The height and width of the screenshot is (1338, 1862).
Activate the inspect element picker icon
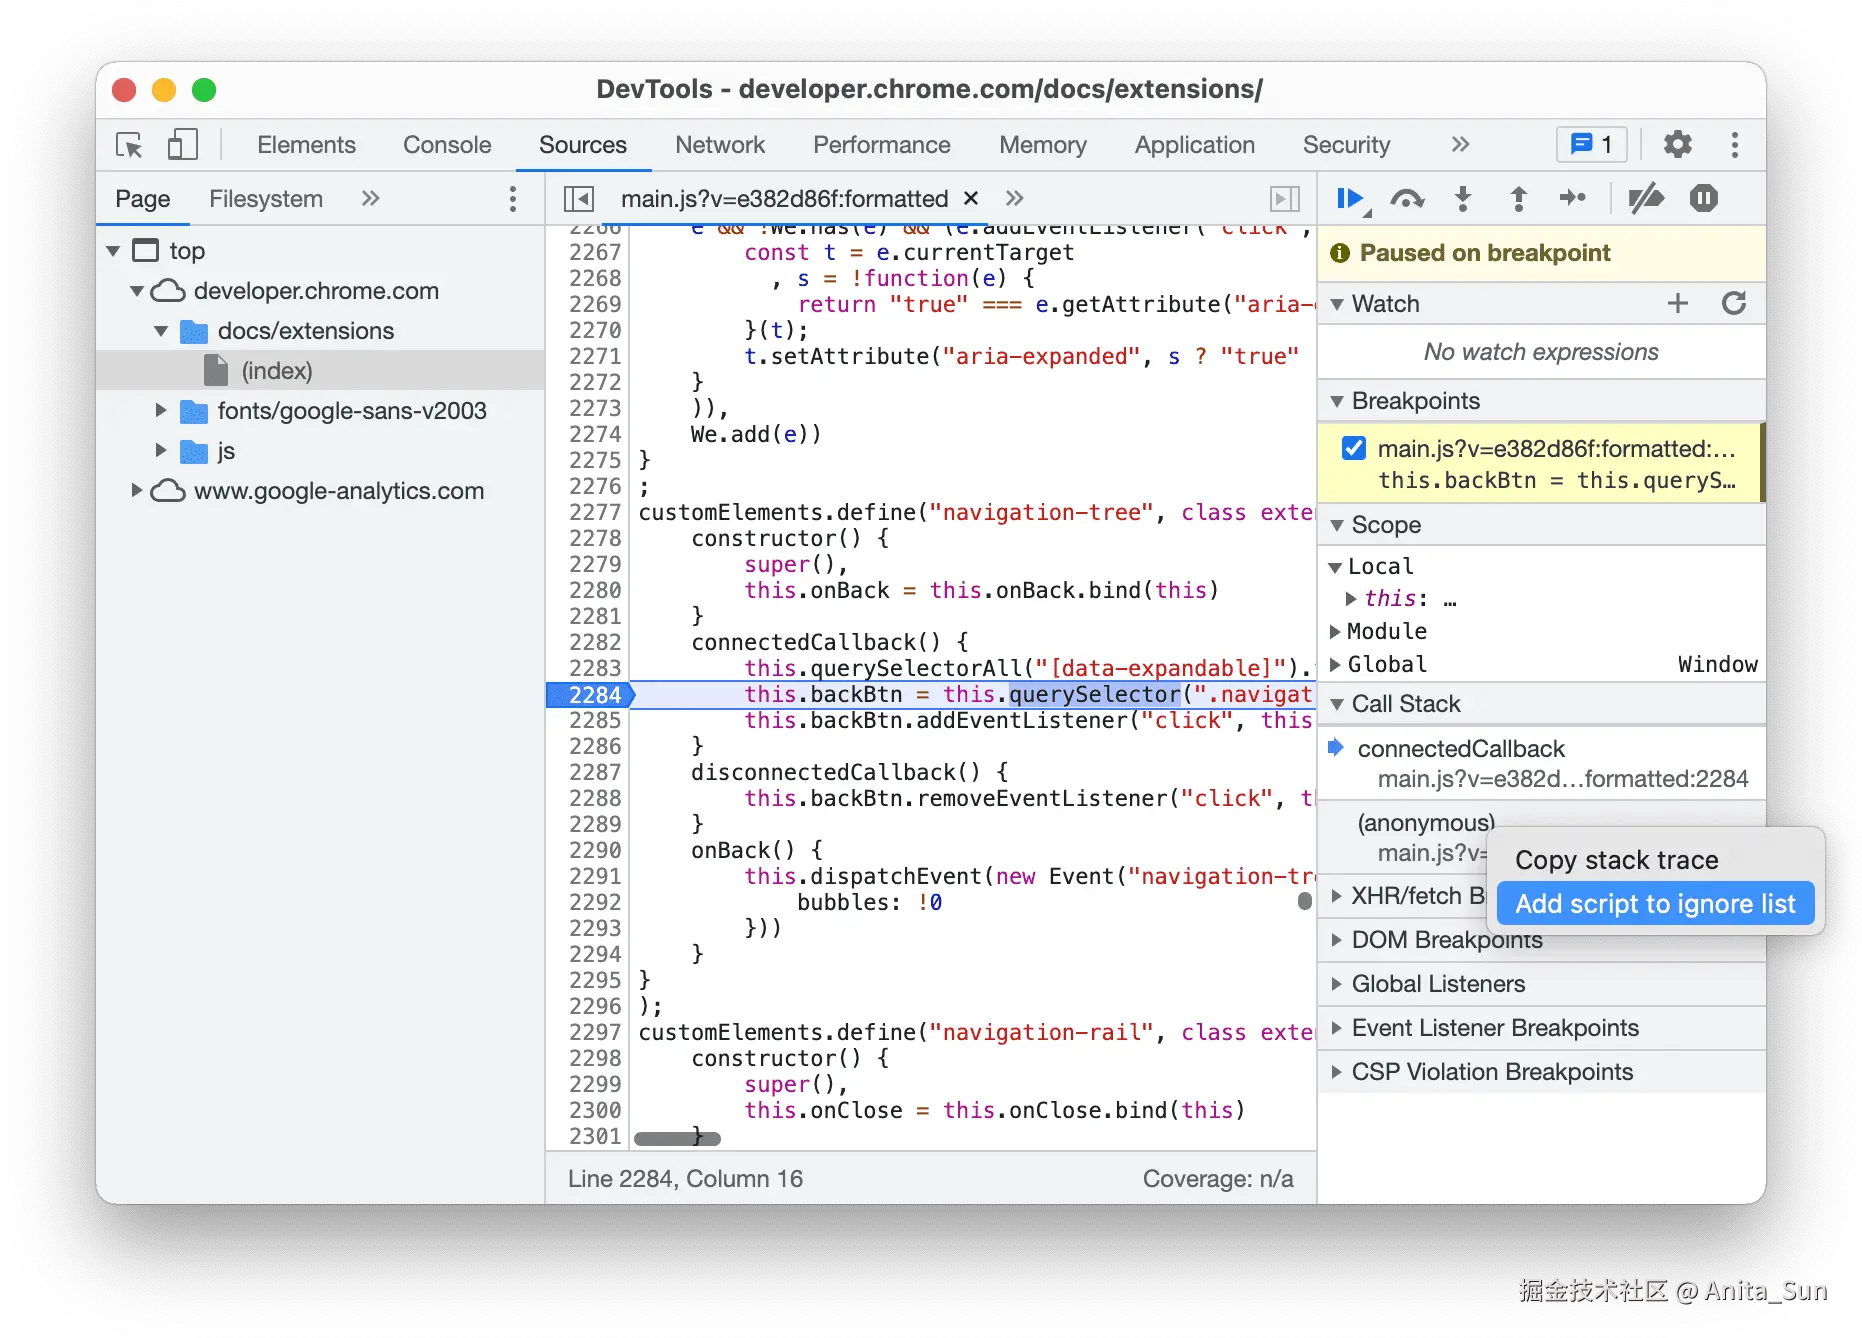click(x=129, y=145)
